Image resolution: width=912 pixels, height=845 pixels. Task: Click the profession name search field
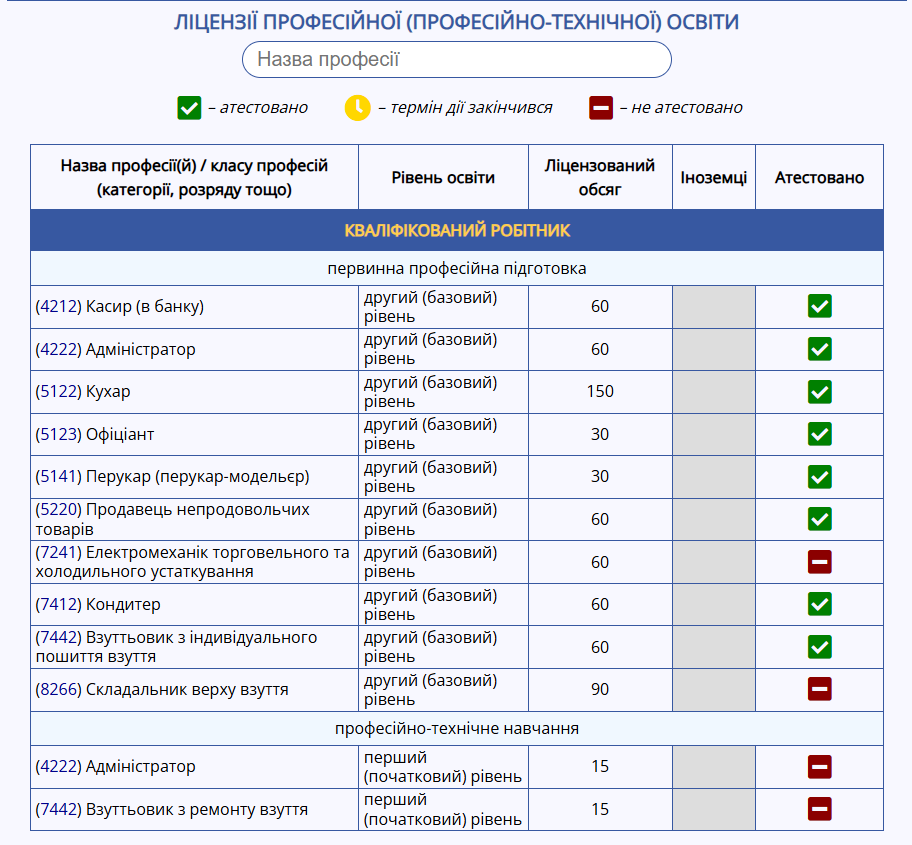456,60
